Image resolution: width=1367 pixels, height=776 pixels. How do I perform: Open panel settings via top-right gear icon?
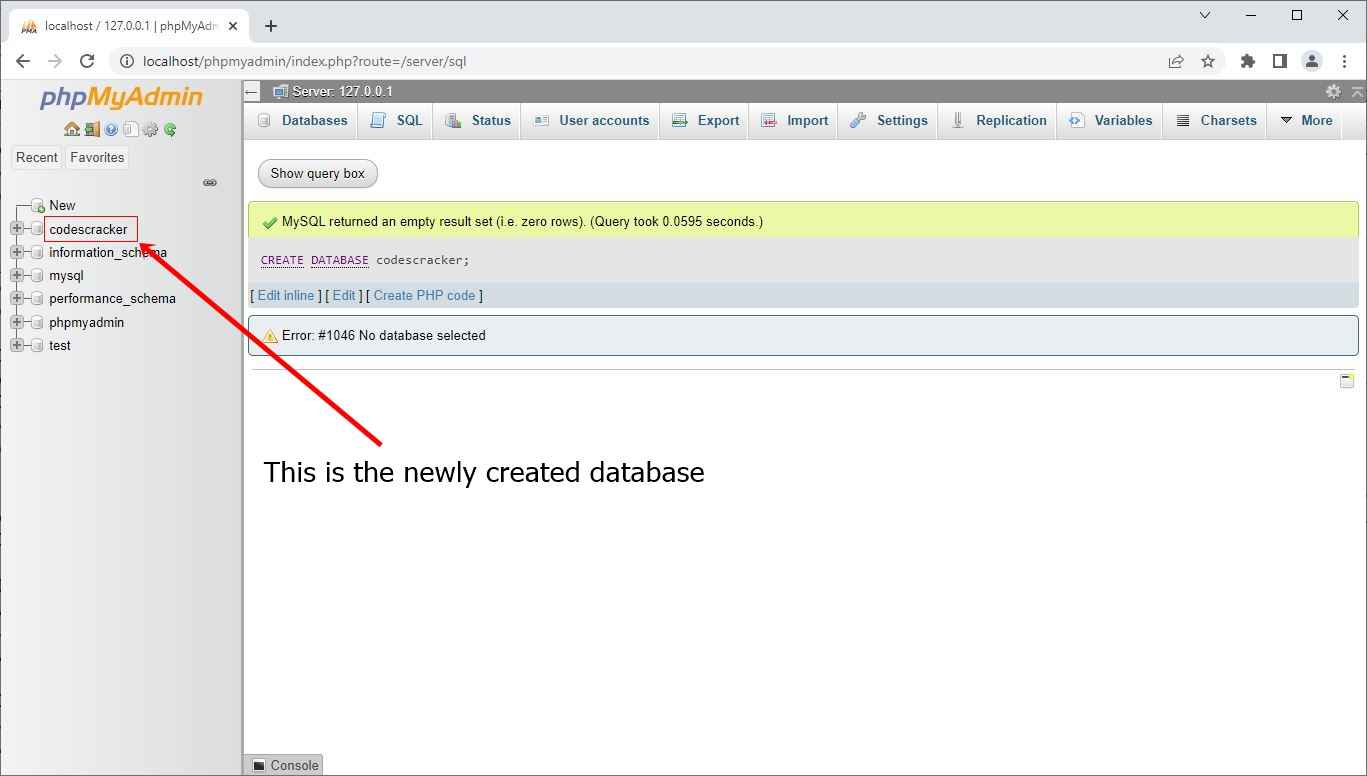coord(1332,91)
